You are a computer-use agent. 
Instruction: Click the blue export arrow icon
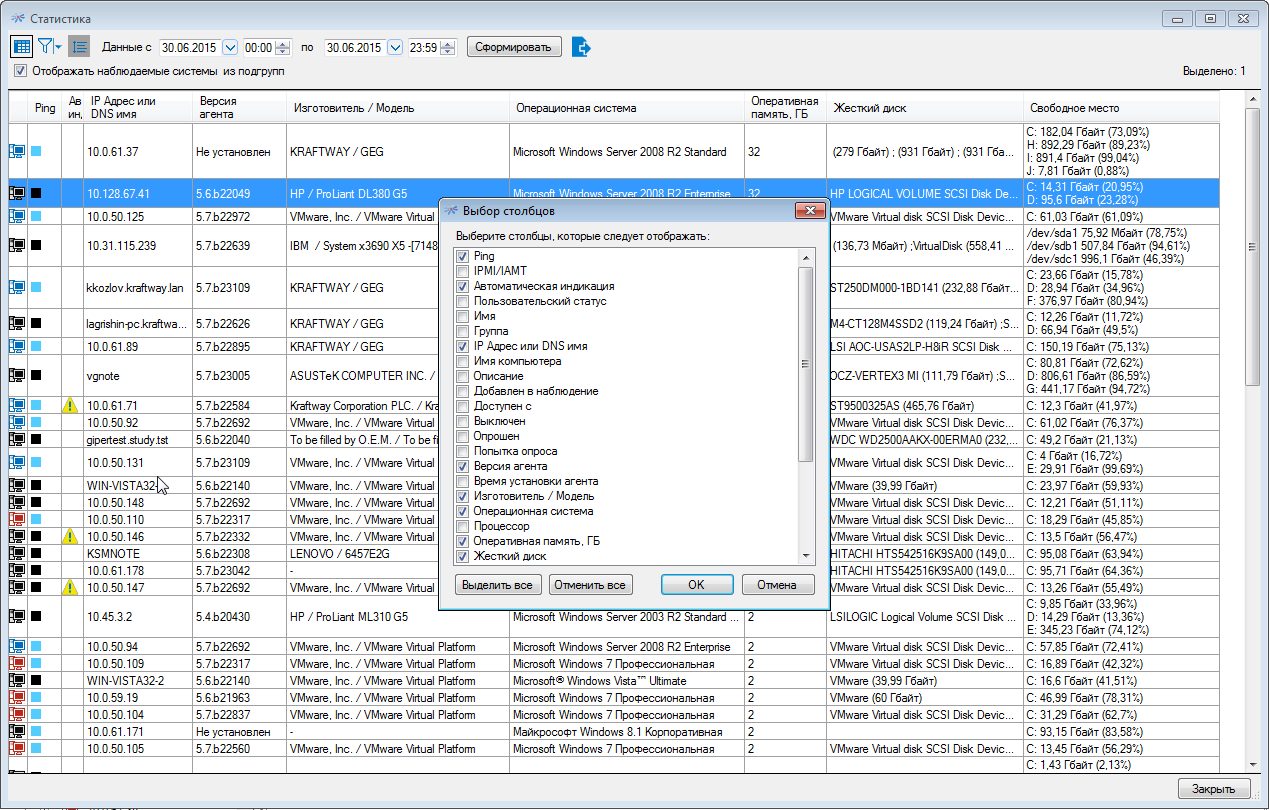(582, 47)
